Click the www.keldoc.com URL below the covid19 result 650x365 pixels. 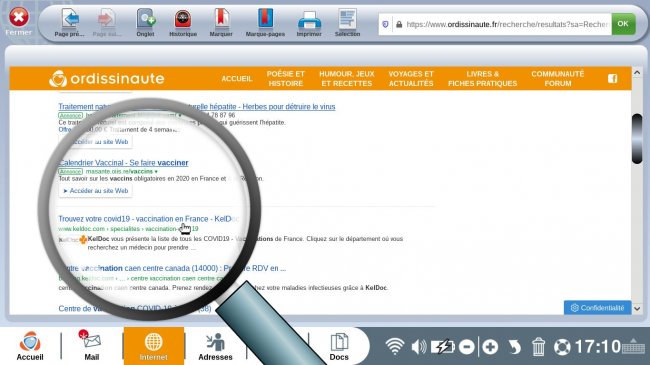129,229
